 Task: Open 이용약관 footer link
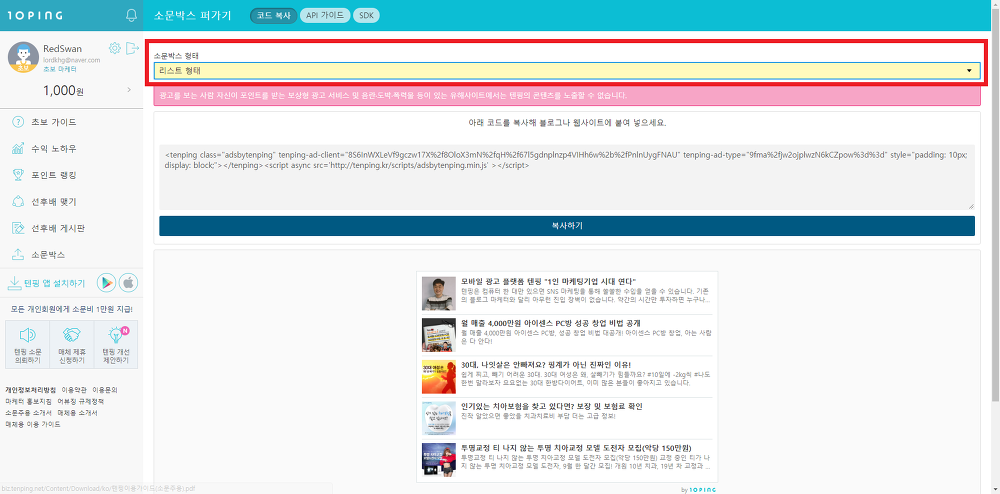pos(74,389)
